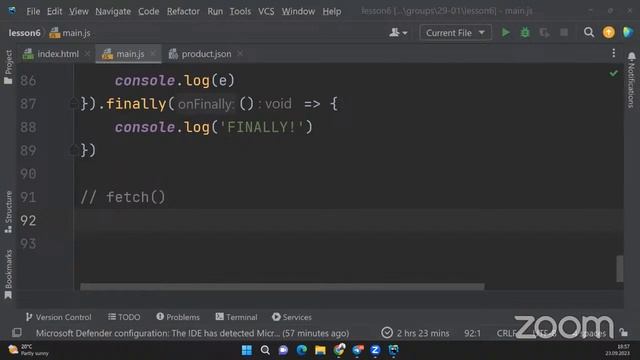Open the File menu
640x360 pixels.
click(x=33, y=11)
